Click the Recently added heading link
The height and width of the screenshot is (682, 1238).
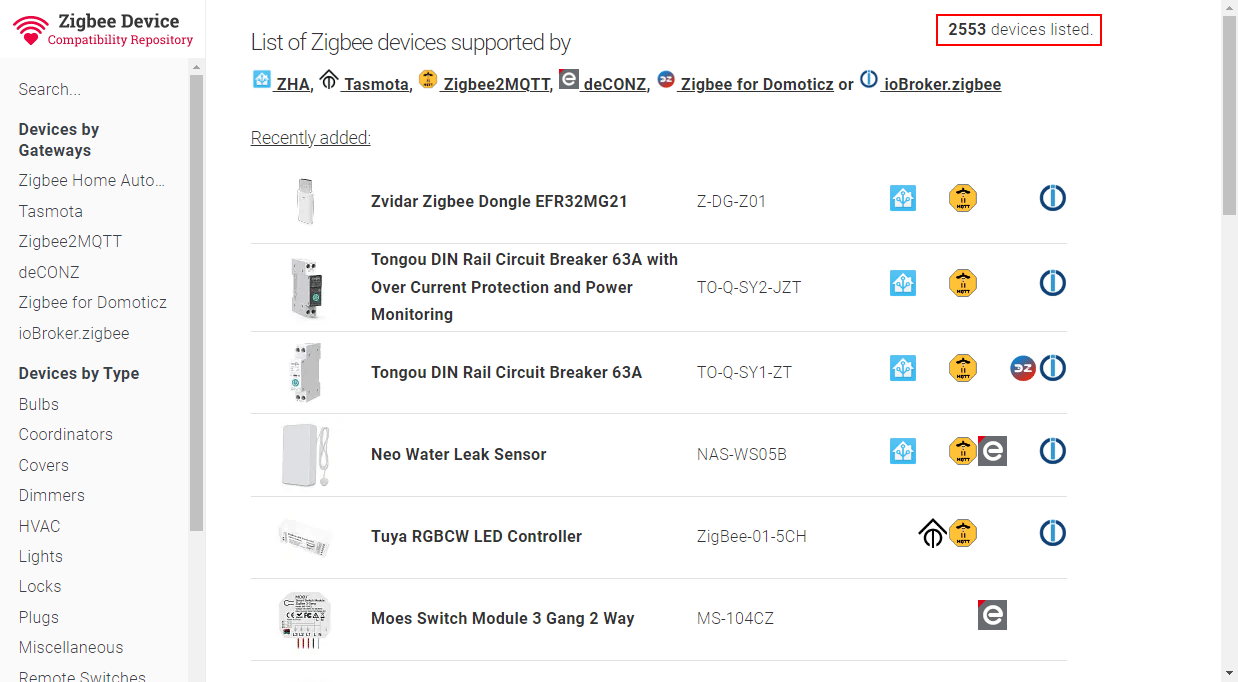click(x=310, y=138)
